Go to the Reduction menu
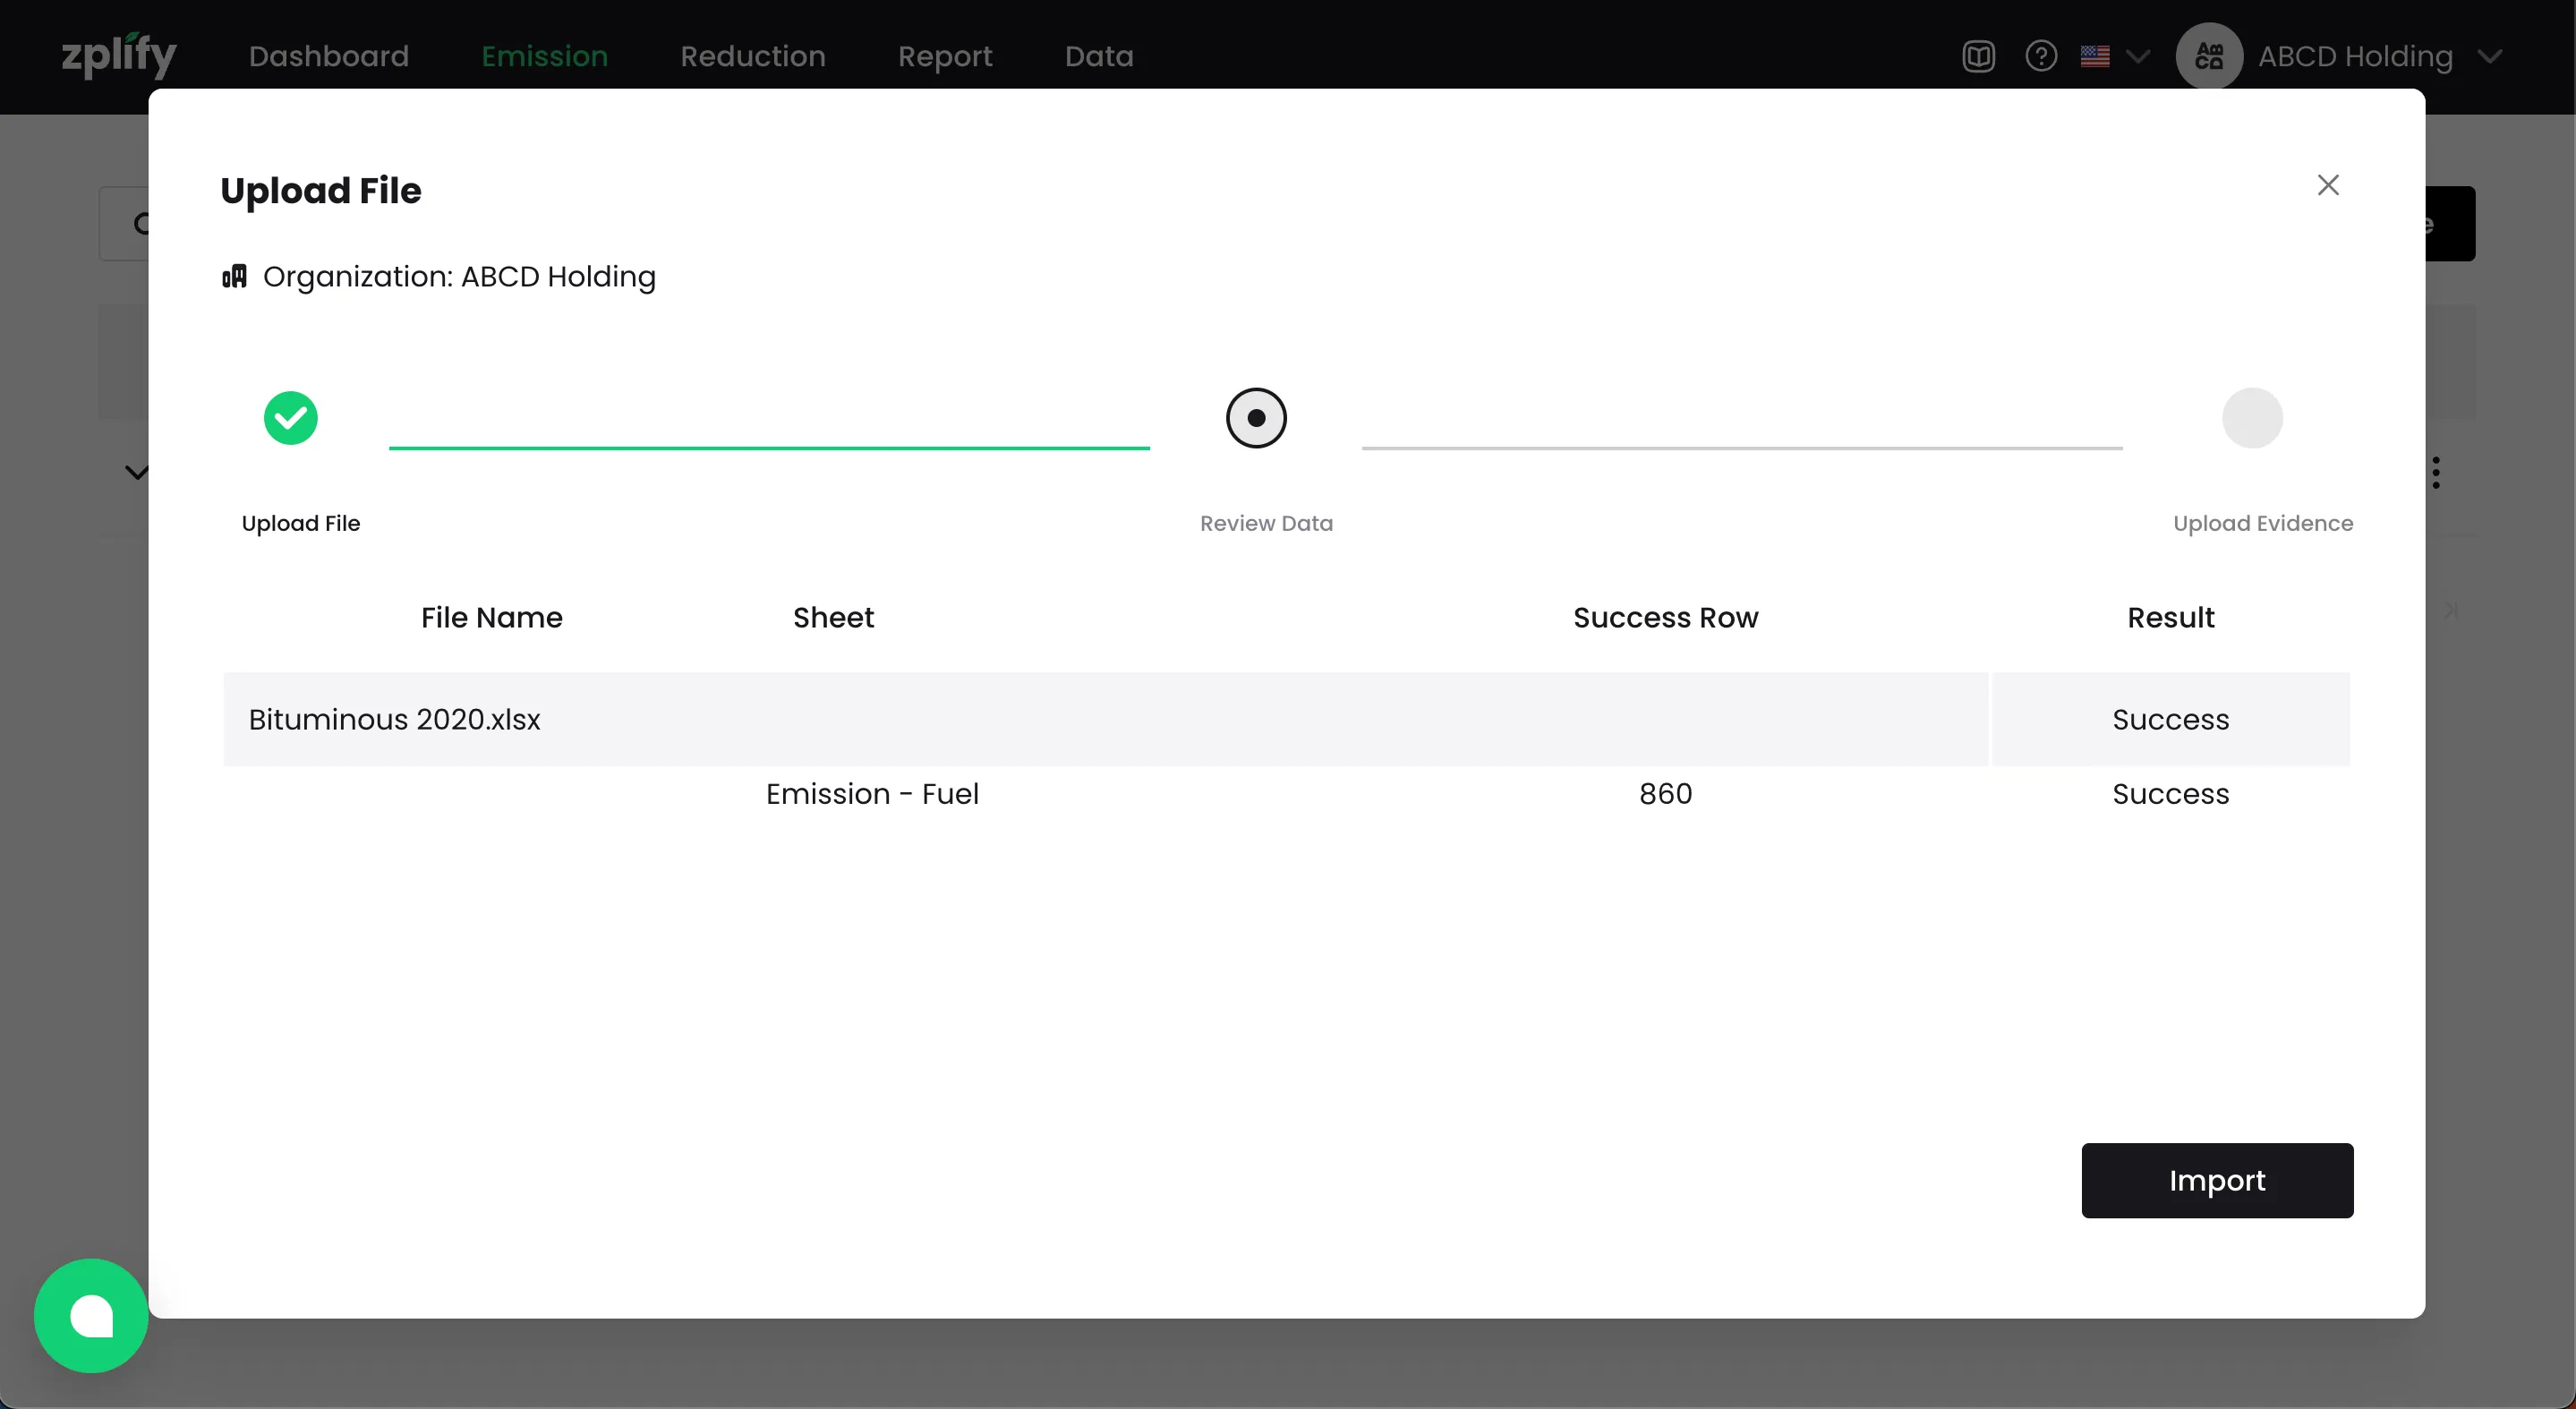 pyautogui.click(x=752, y=56)
